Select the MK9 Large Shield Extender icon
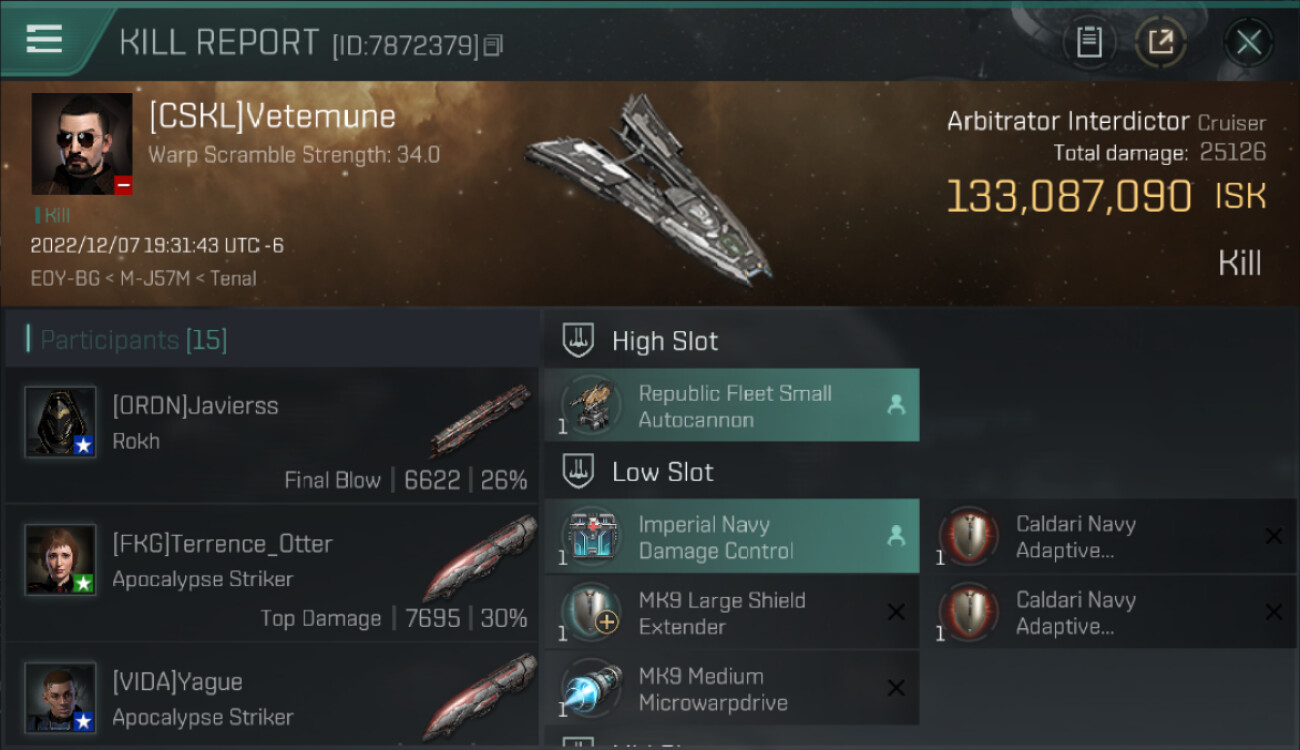Screen dimensions: 1300x750 590,613
